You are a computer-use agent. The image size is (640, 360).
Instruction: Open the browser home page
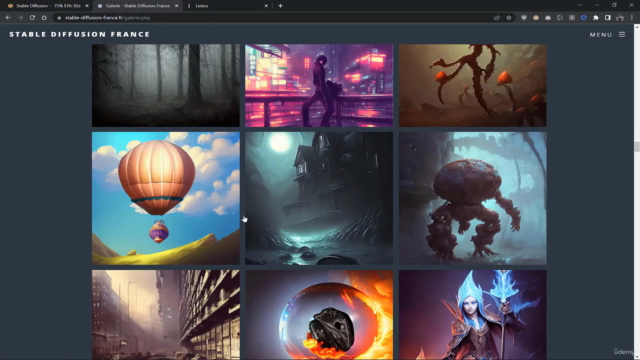(44, 18)
